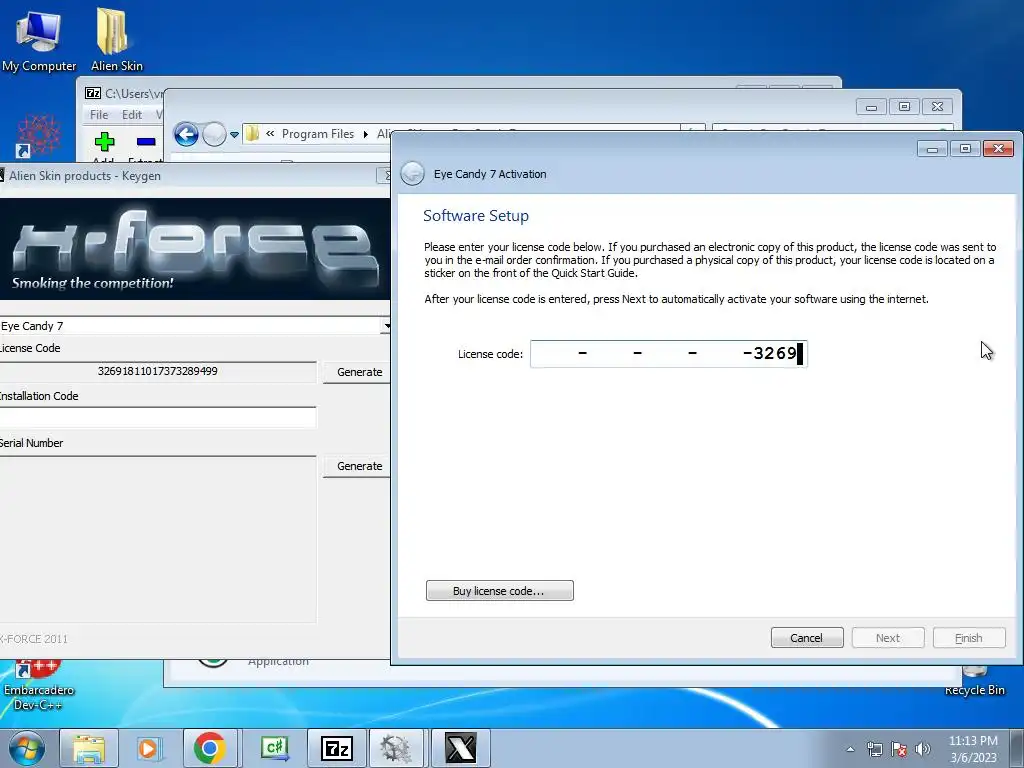The height and width of the screenshot is (768, 1024).
Task: Click the Buy license code button
Action: (500, 590)
